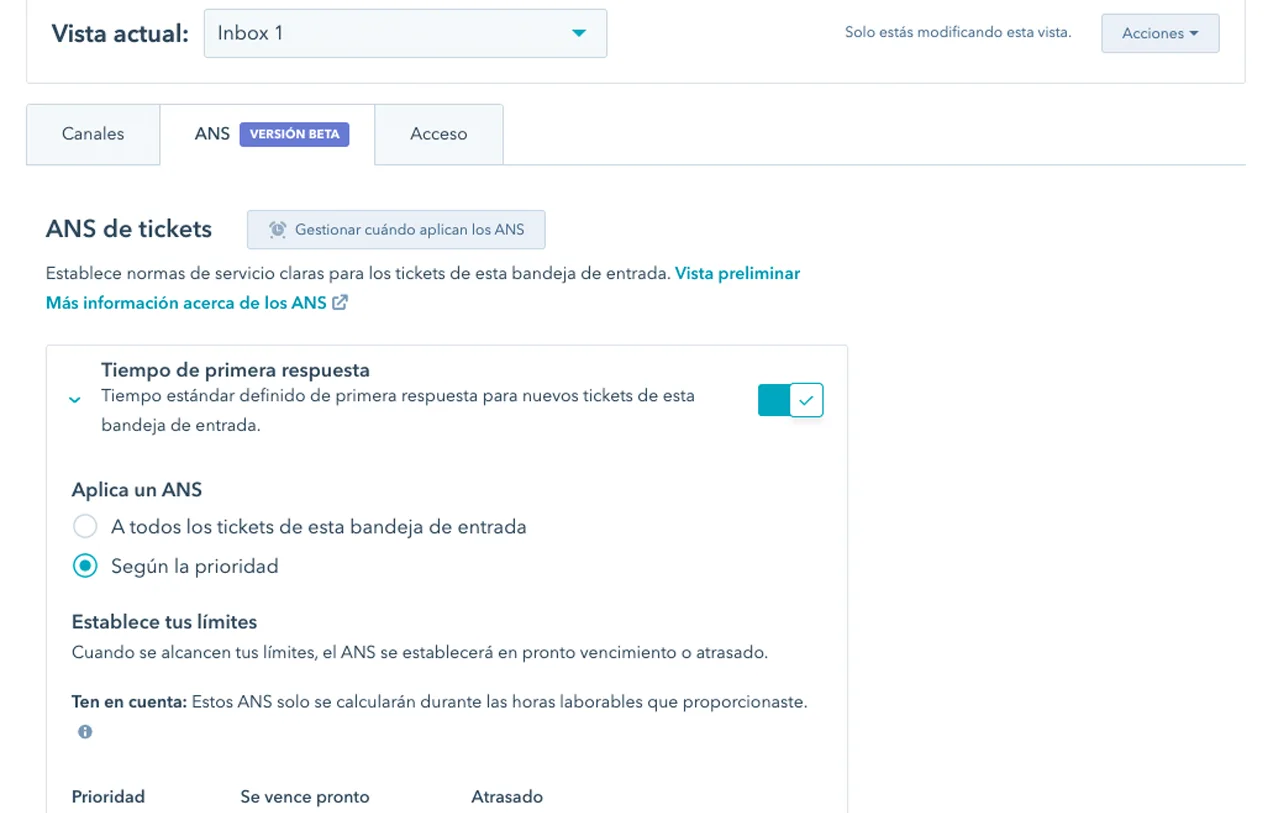Click the Tiempo de primera respuesta heading
Screen dimensions: 1280x813
[235, 370]
